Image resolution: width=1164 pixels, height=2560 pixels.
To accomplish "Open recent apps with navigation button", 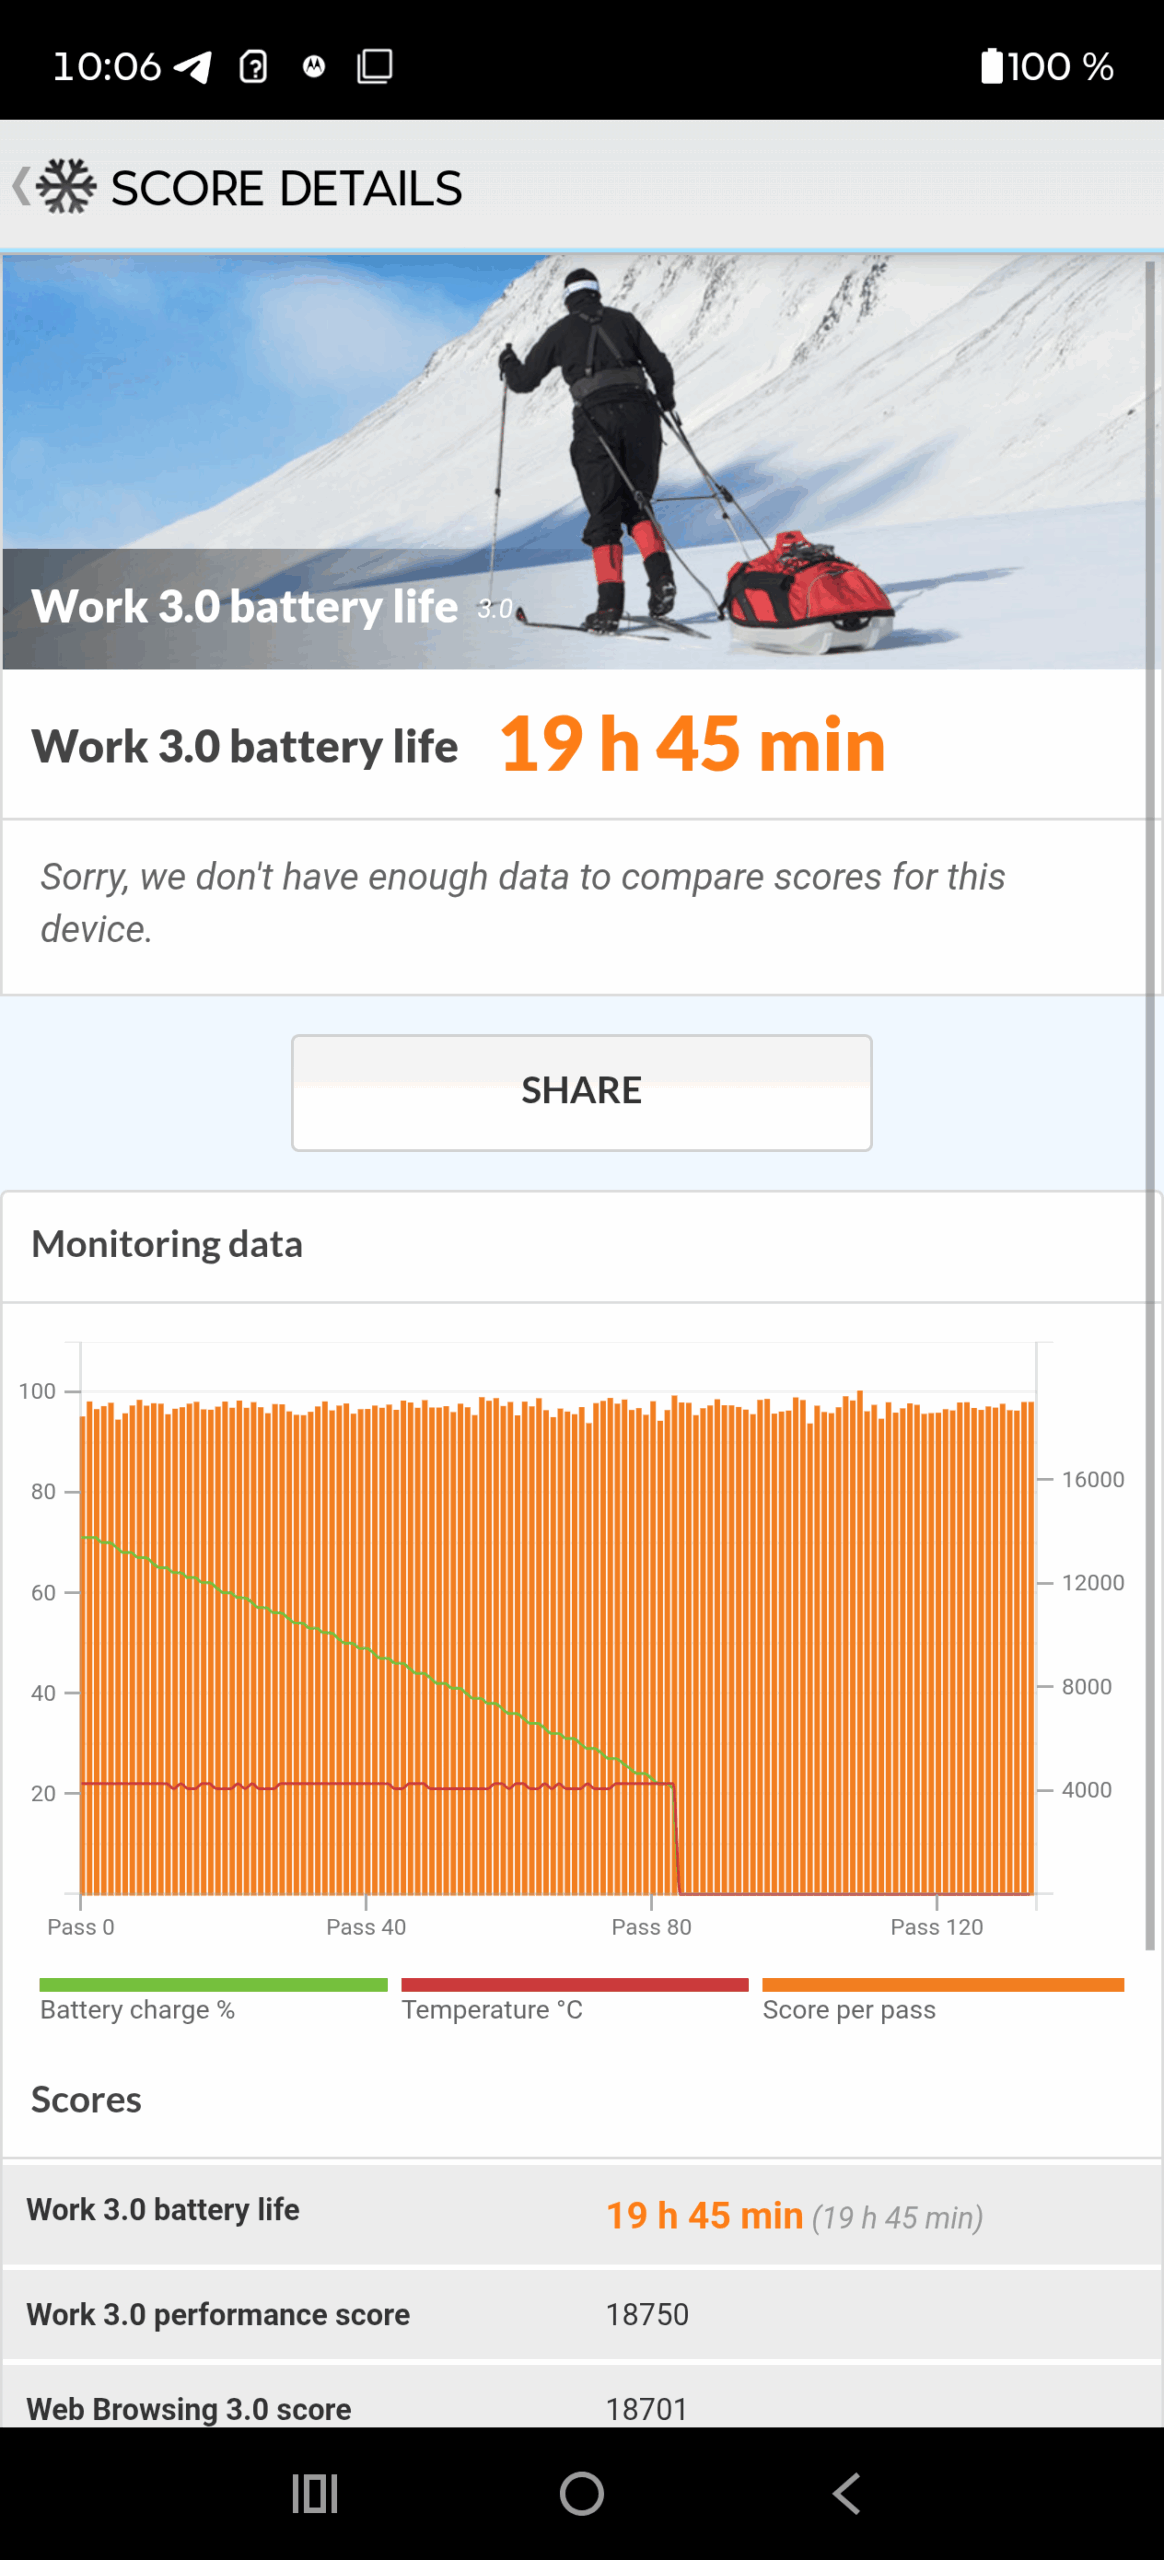I will (x=314, y=2493).
